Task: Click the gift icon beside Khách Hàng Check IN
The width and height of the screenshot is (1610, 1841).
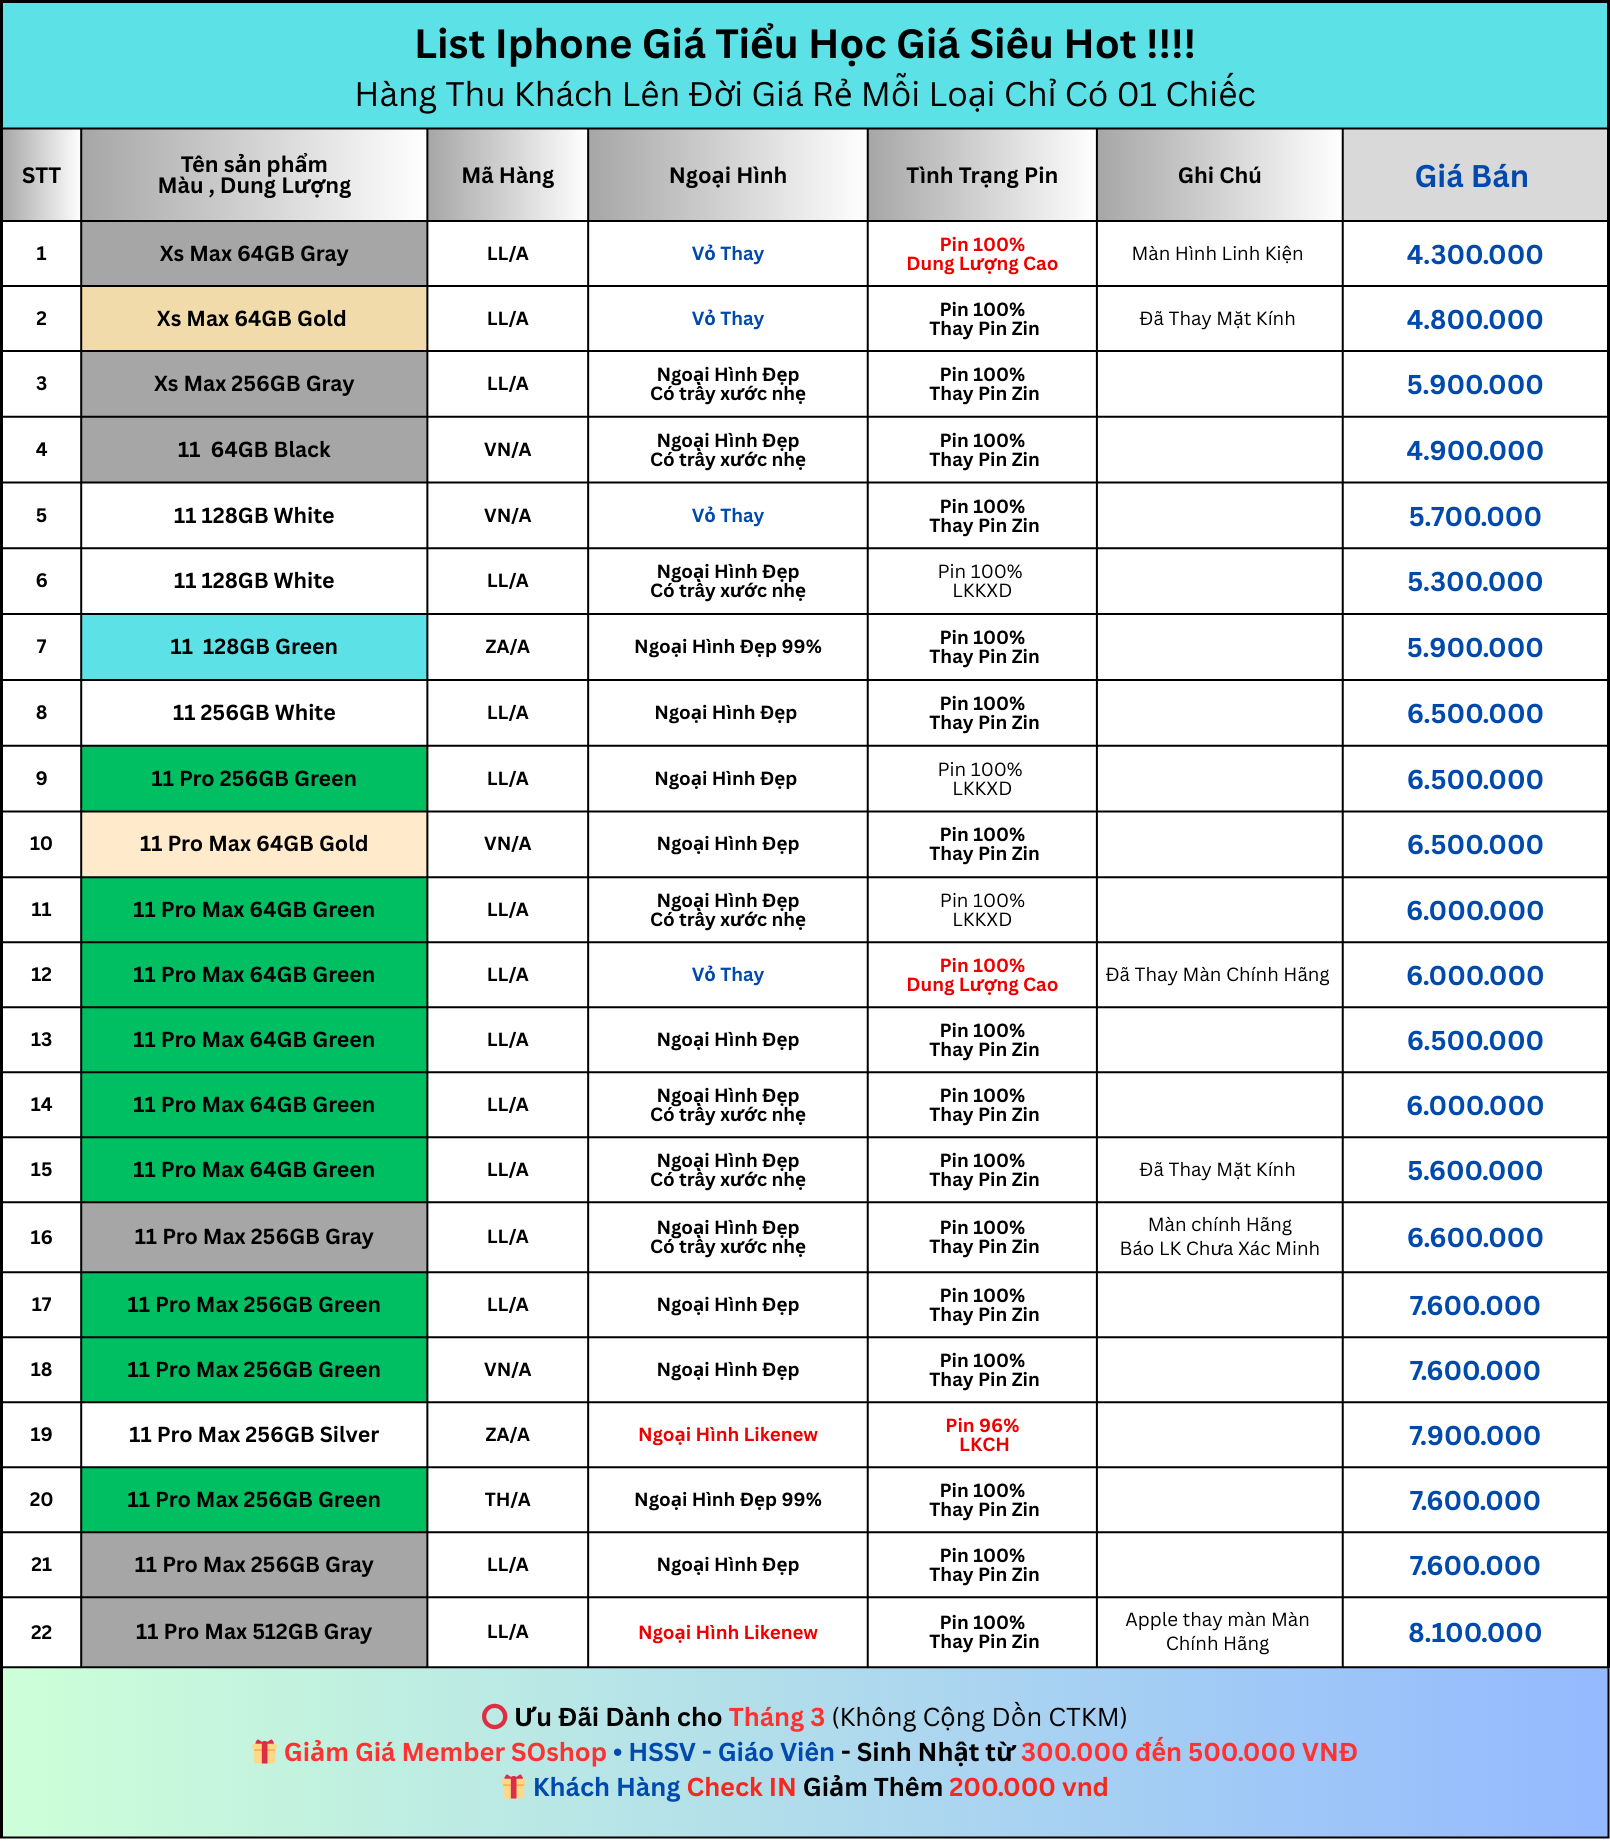Action: coord(513,1787)
